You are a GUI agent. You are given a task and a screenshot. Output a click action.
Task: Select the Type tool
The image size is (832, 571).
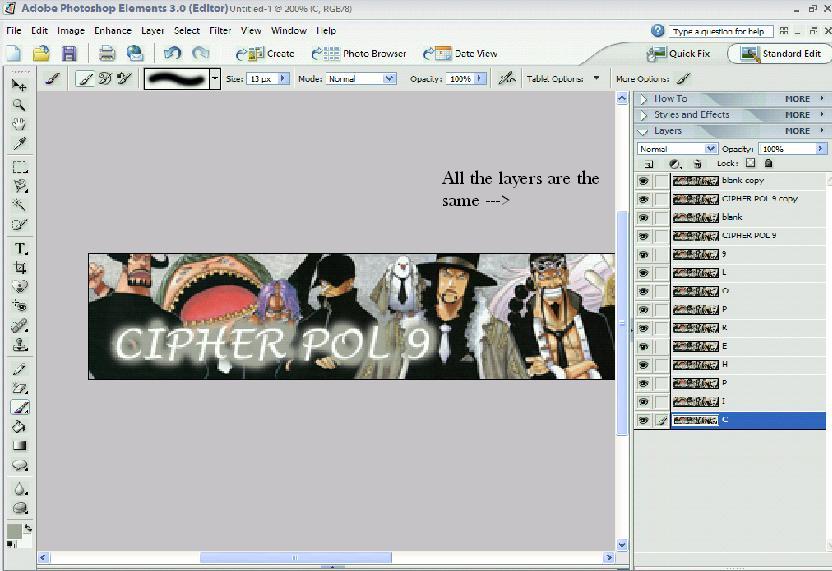click(x=20, y=248)
